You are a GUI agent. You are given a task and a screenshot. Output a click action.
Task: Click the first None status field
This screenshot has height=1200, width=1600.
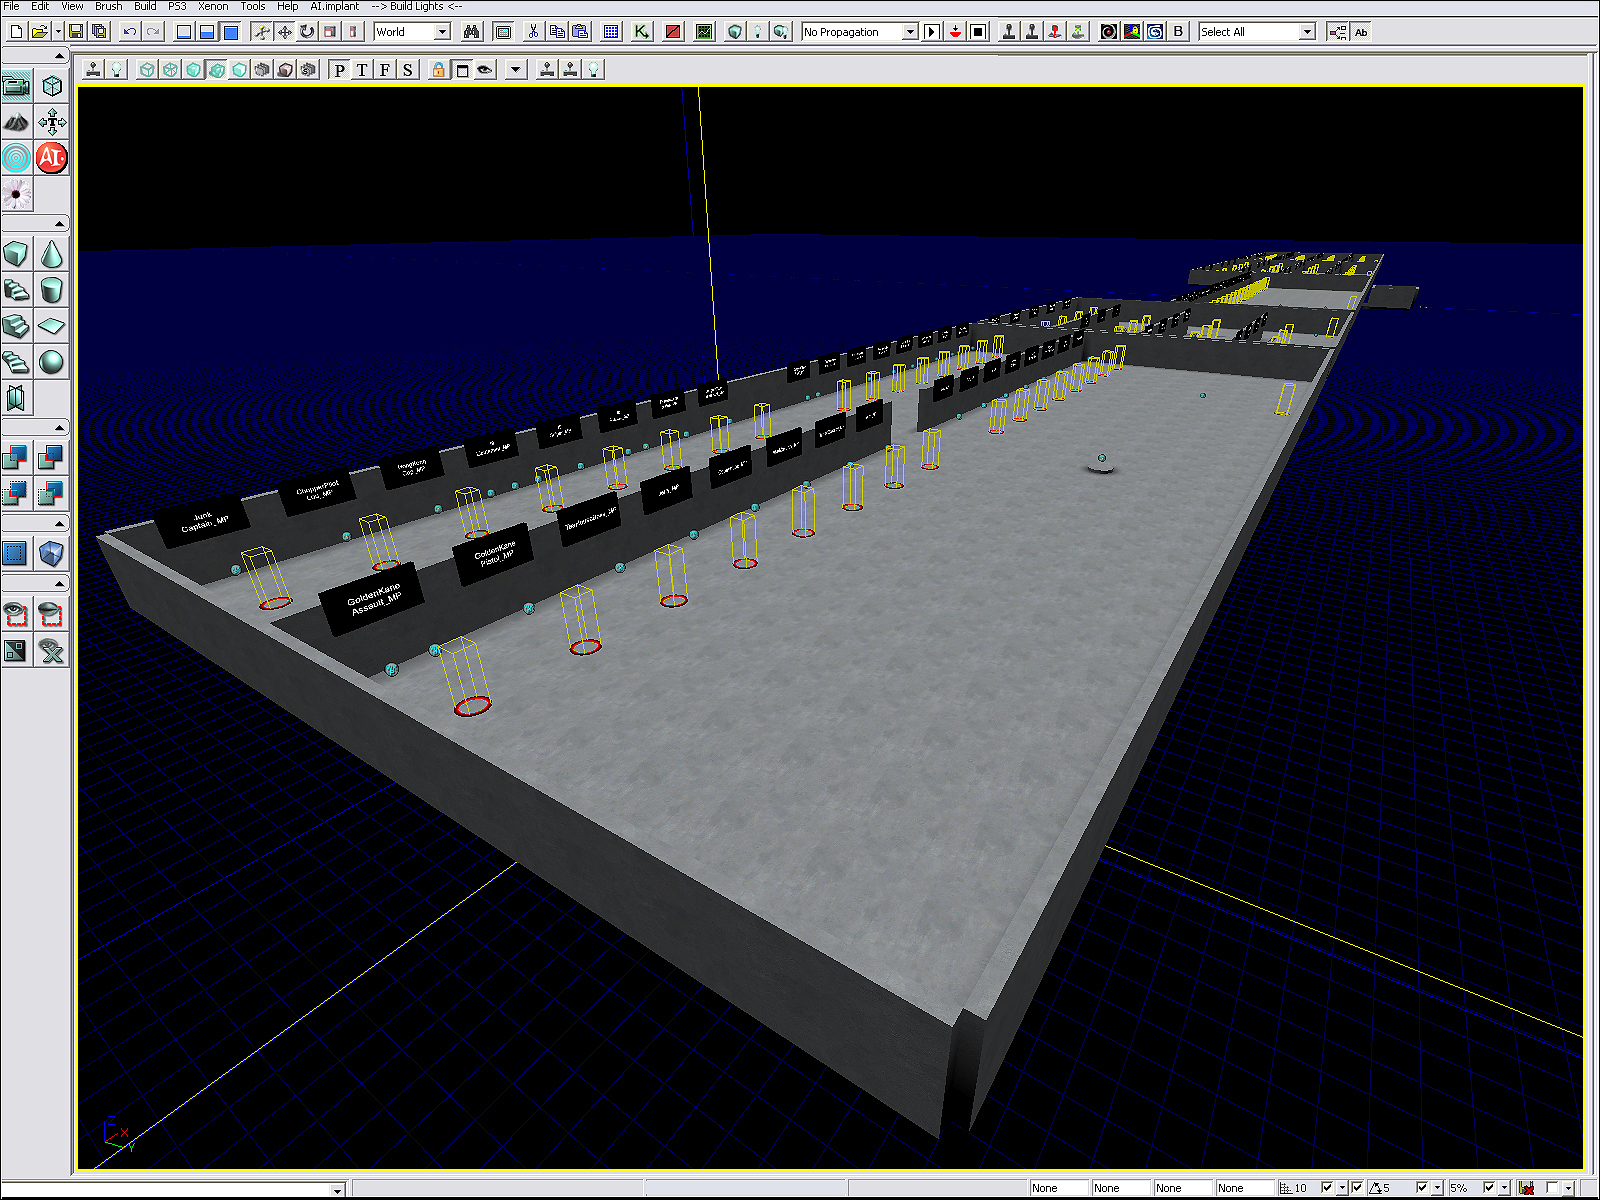[1058, 1188]
